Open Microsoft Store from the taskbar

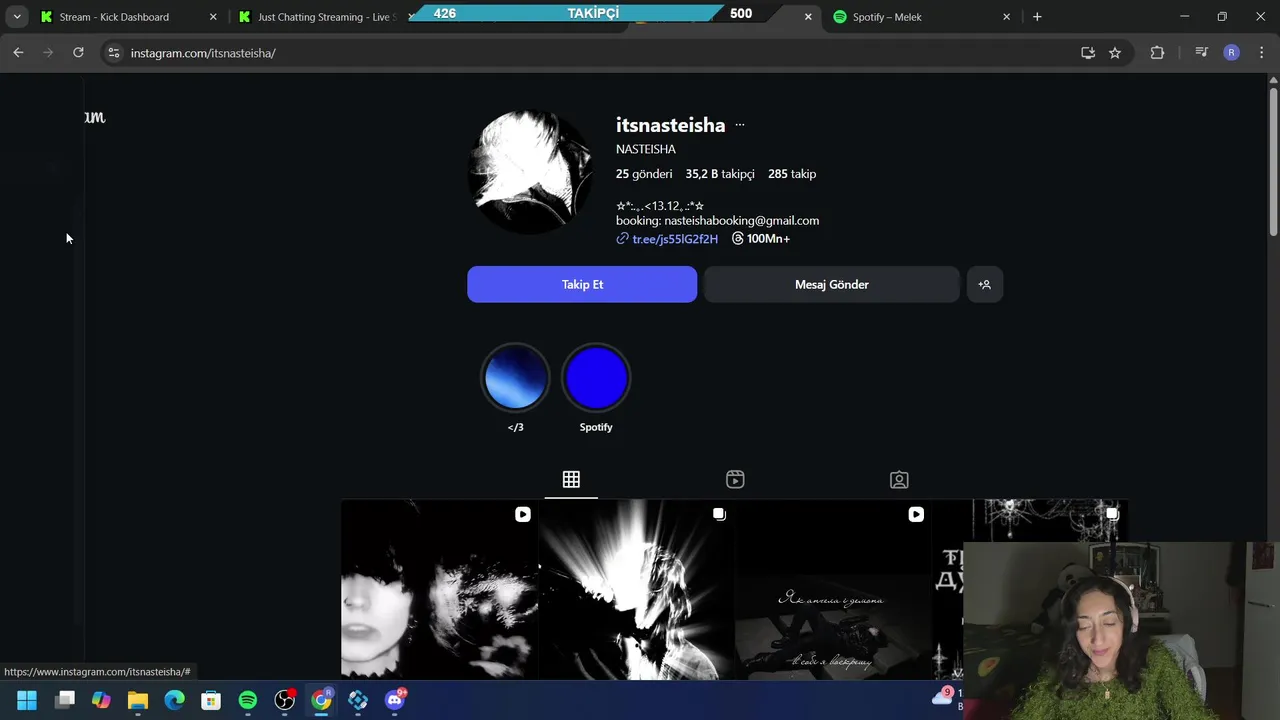click(211, 700)
